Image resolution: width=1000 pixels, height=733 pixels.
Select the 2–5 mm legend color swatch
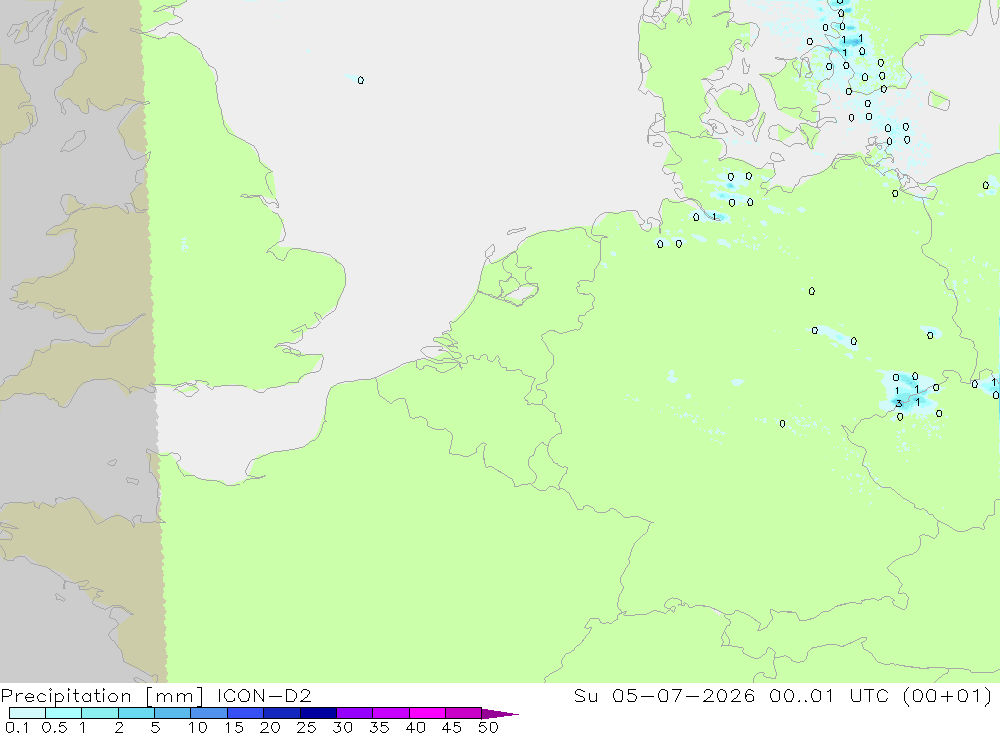click(136, 713)
